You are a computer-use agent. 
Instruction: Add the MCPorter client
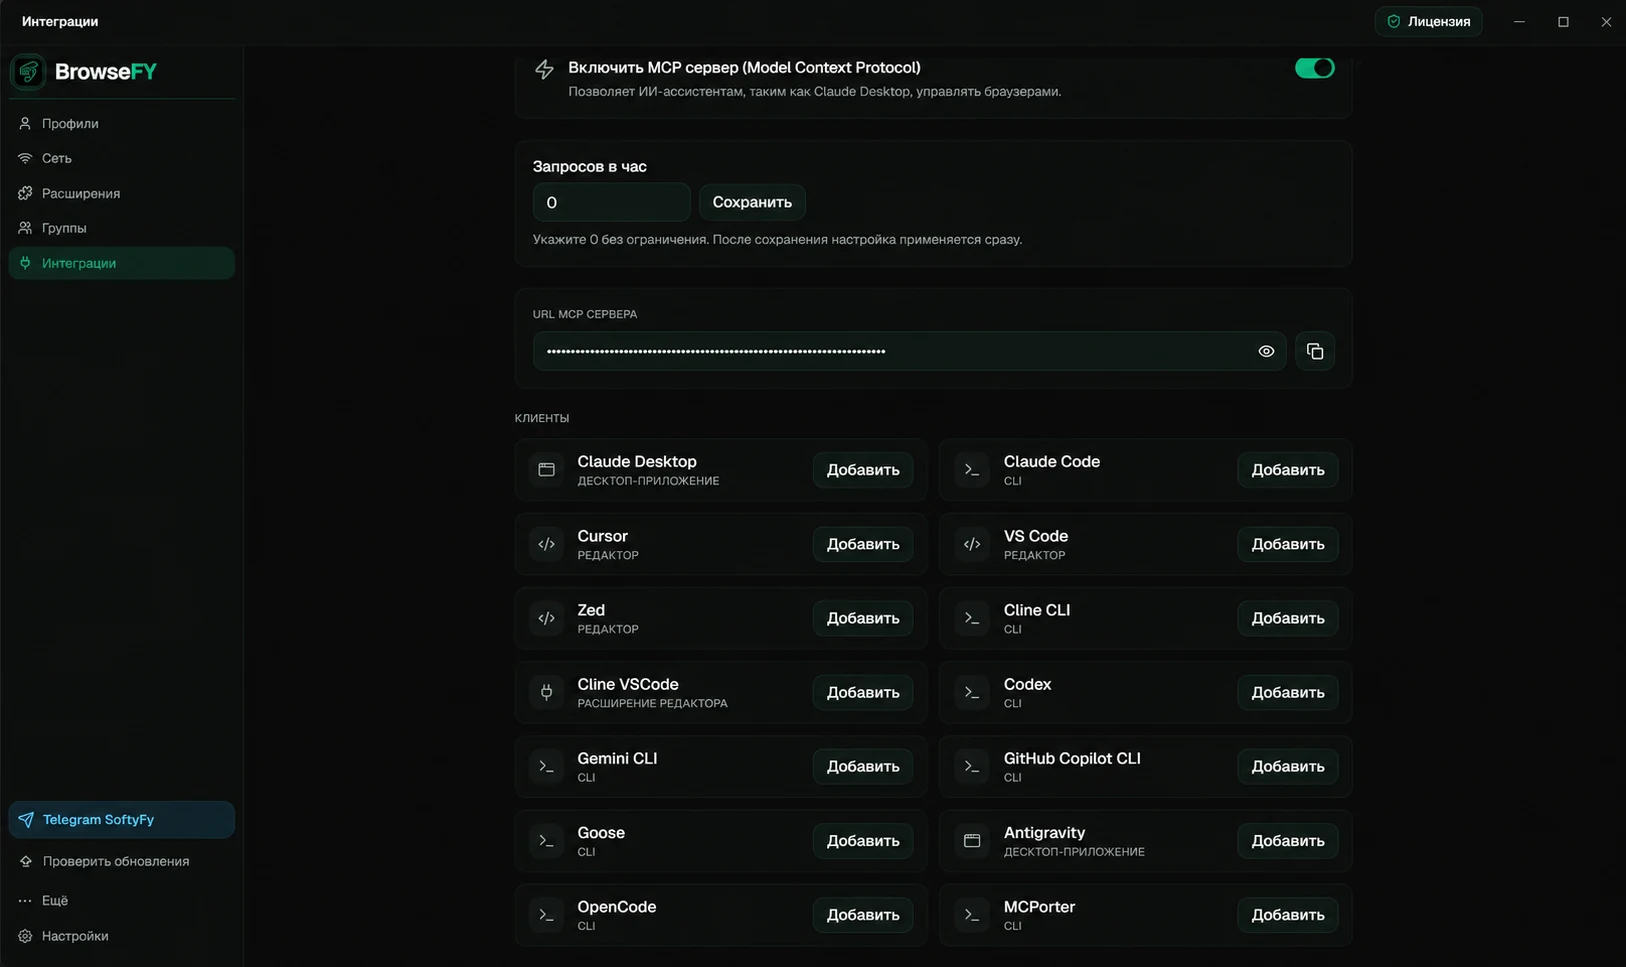click(1288, 914)
